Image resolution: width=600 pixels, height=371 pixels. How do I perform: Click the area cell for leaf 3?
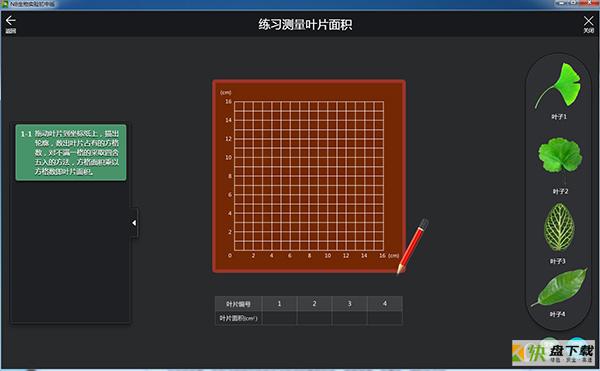349,318
